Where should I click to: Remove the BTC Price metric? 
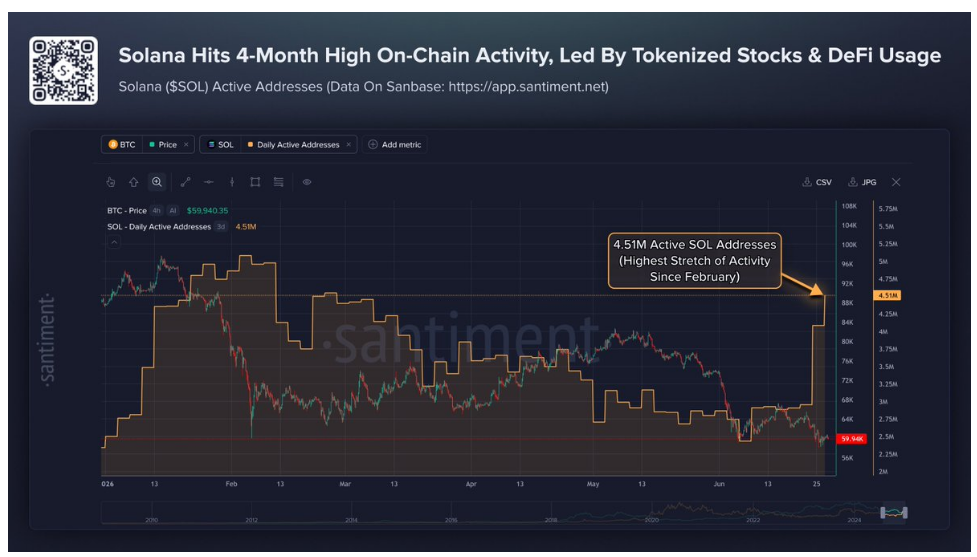tap(186, 145)
